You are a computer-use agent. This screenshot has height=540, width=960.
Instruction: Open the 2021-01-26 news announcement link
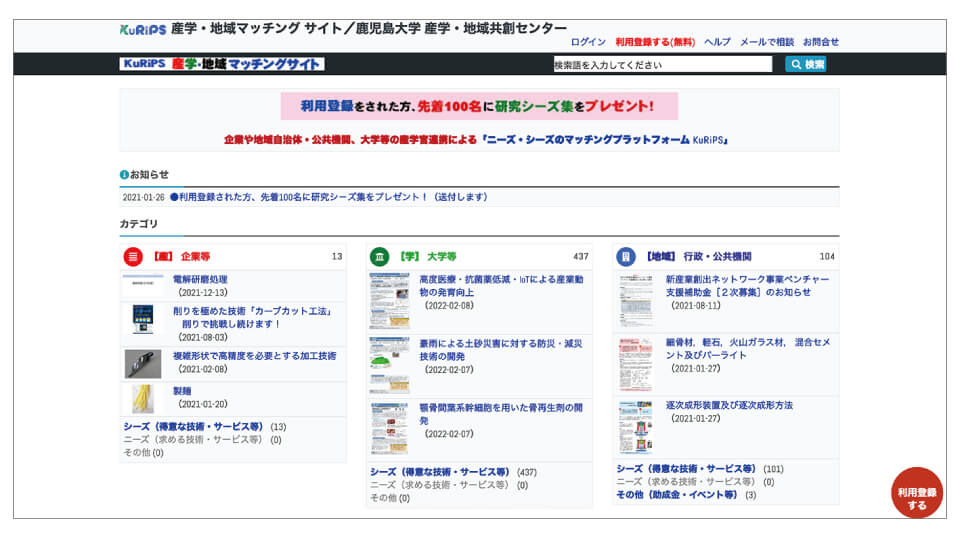(329, 197)
